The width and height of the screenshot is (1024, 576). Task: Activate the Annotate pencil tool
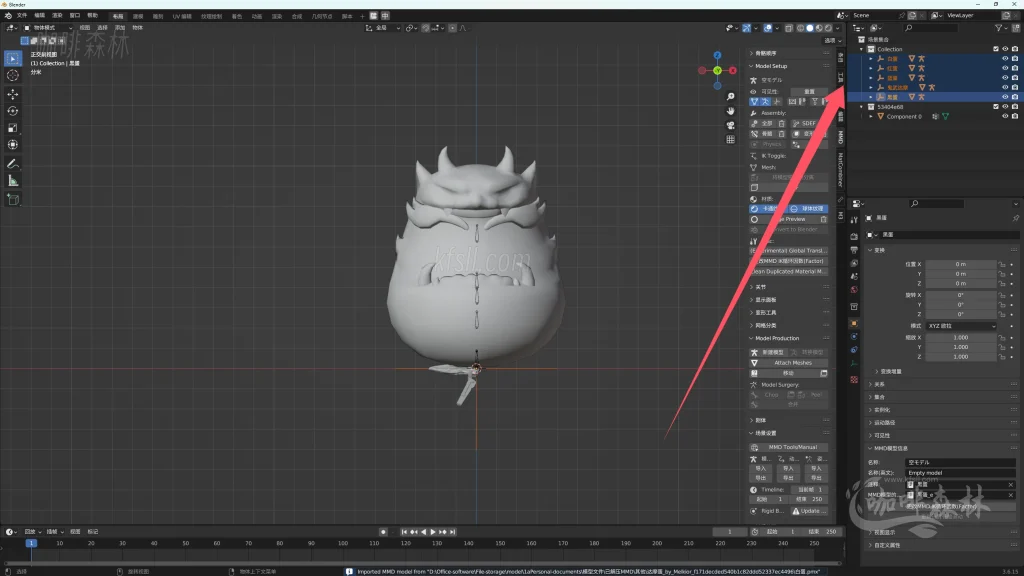coord(13,162)
